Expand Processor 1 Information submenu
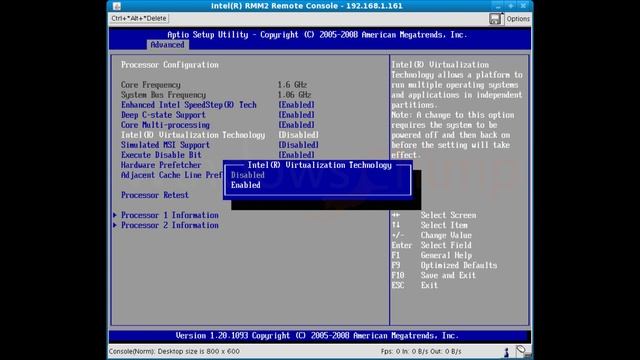This screenshot has width=640, height=360. pos(169,215)
